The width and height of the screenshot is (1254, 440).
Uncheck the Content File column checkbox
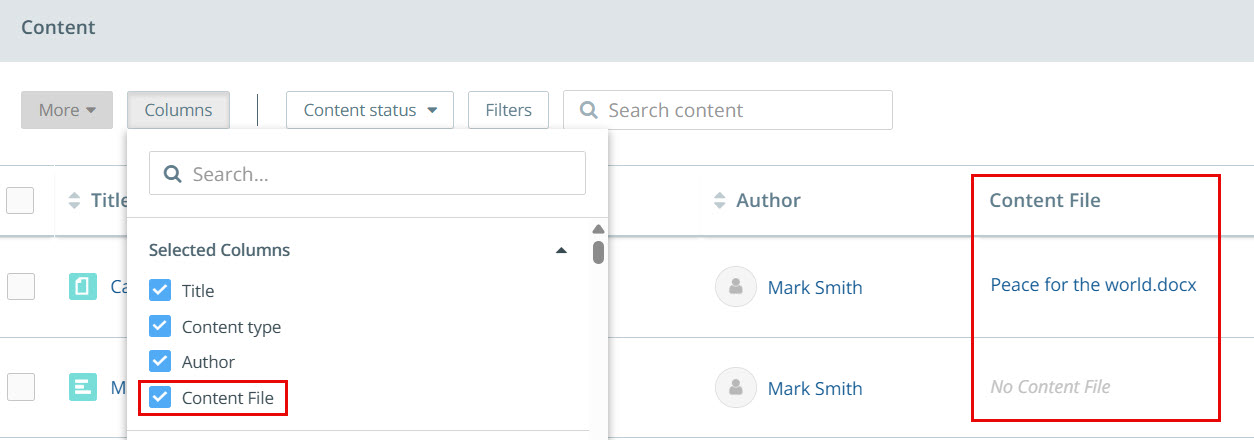pos(160,398)
